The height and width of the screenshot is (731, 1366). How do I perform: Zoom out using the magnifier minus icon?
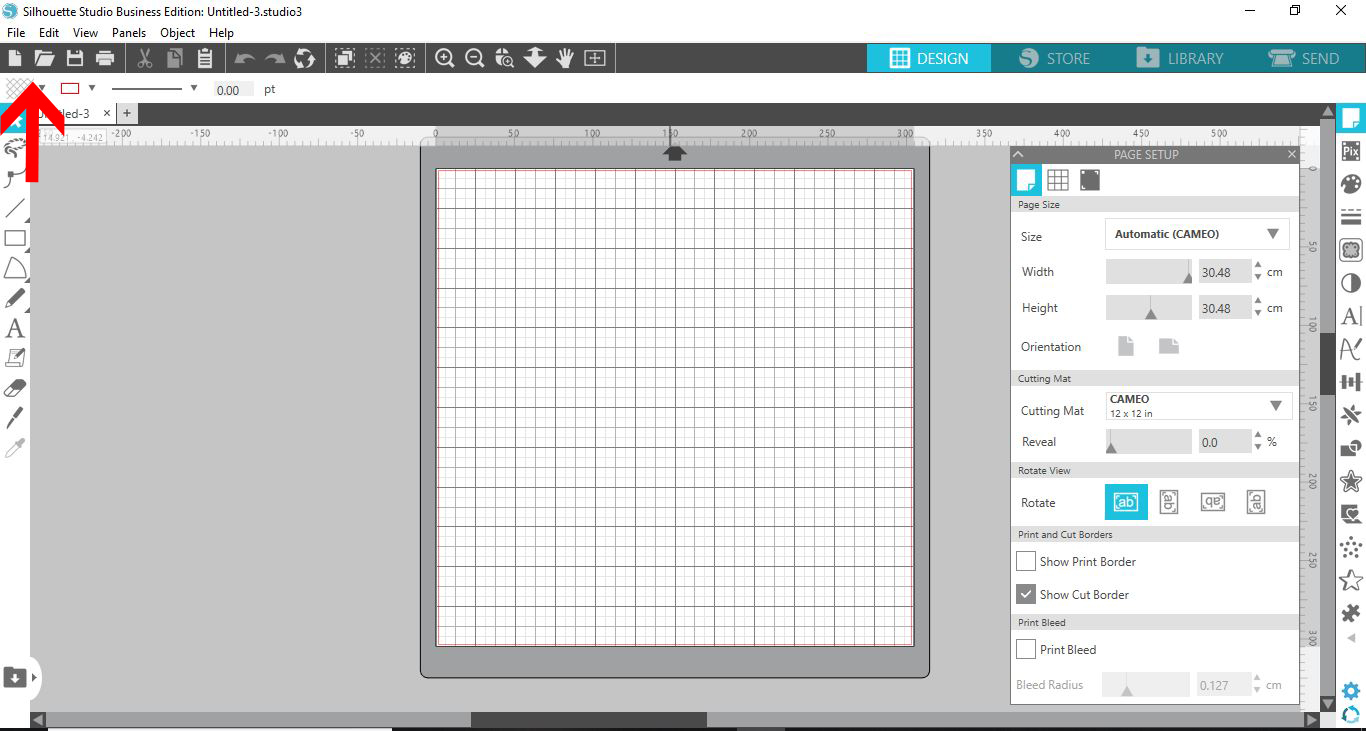tap(475, 58)
